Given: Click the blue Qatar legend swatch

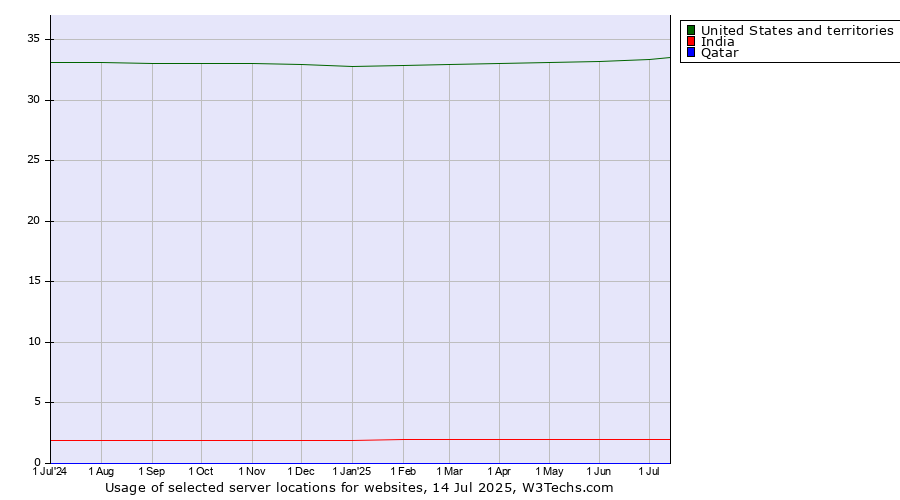Looking at the screenshot, I should (691, 52).
